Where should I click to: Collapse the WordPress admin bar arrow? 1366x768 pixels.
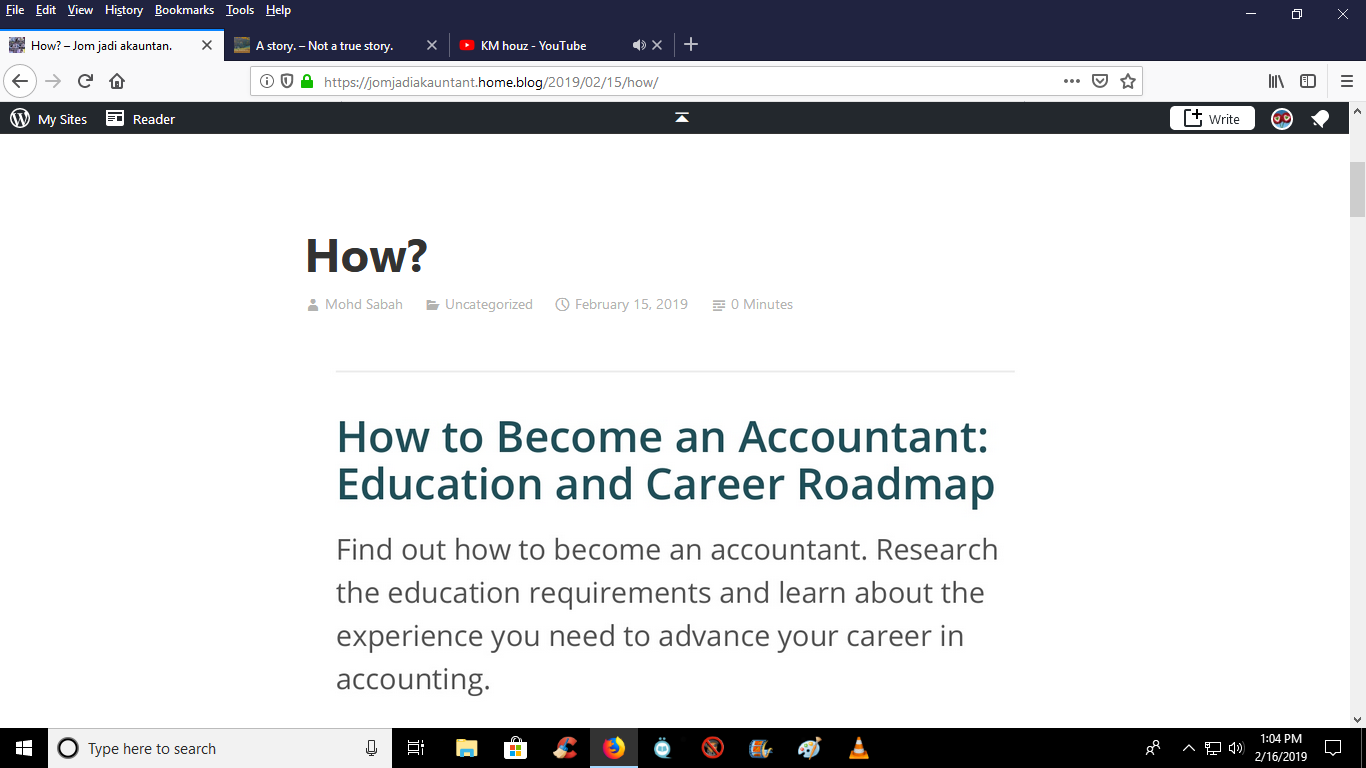pos(682,118)
